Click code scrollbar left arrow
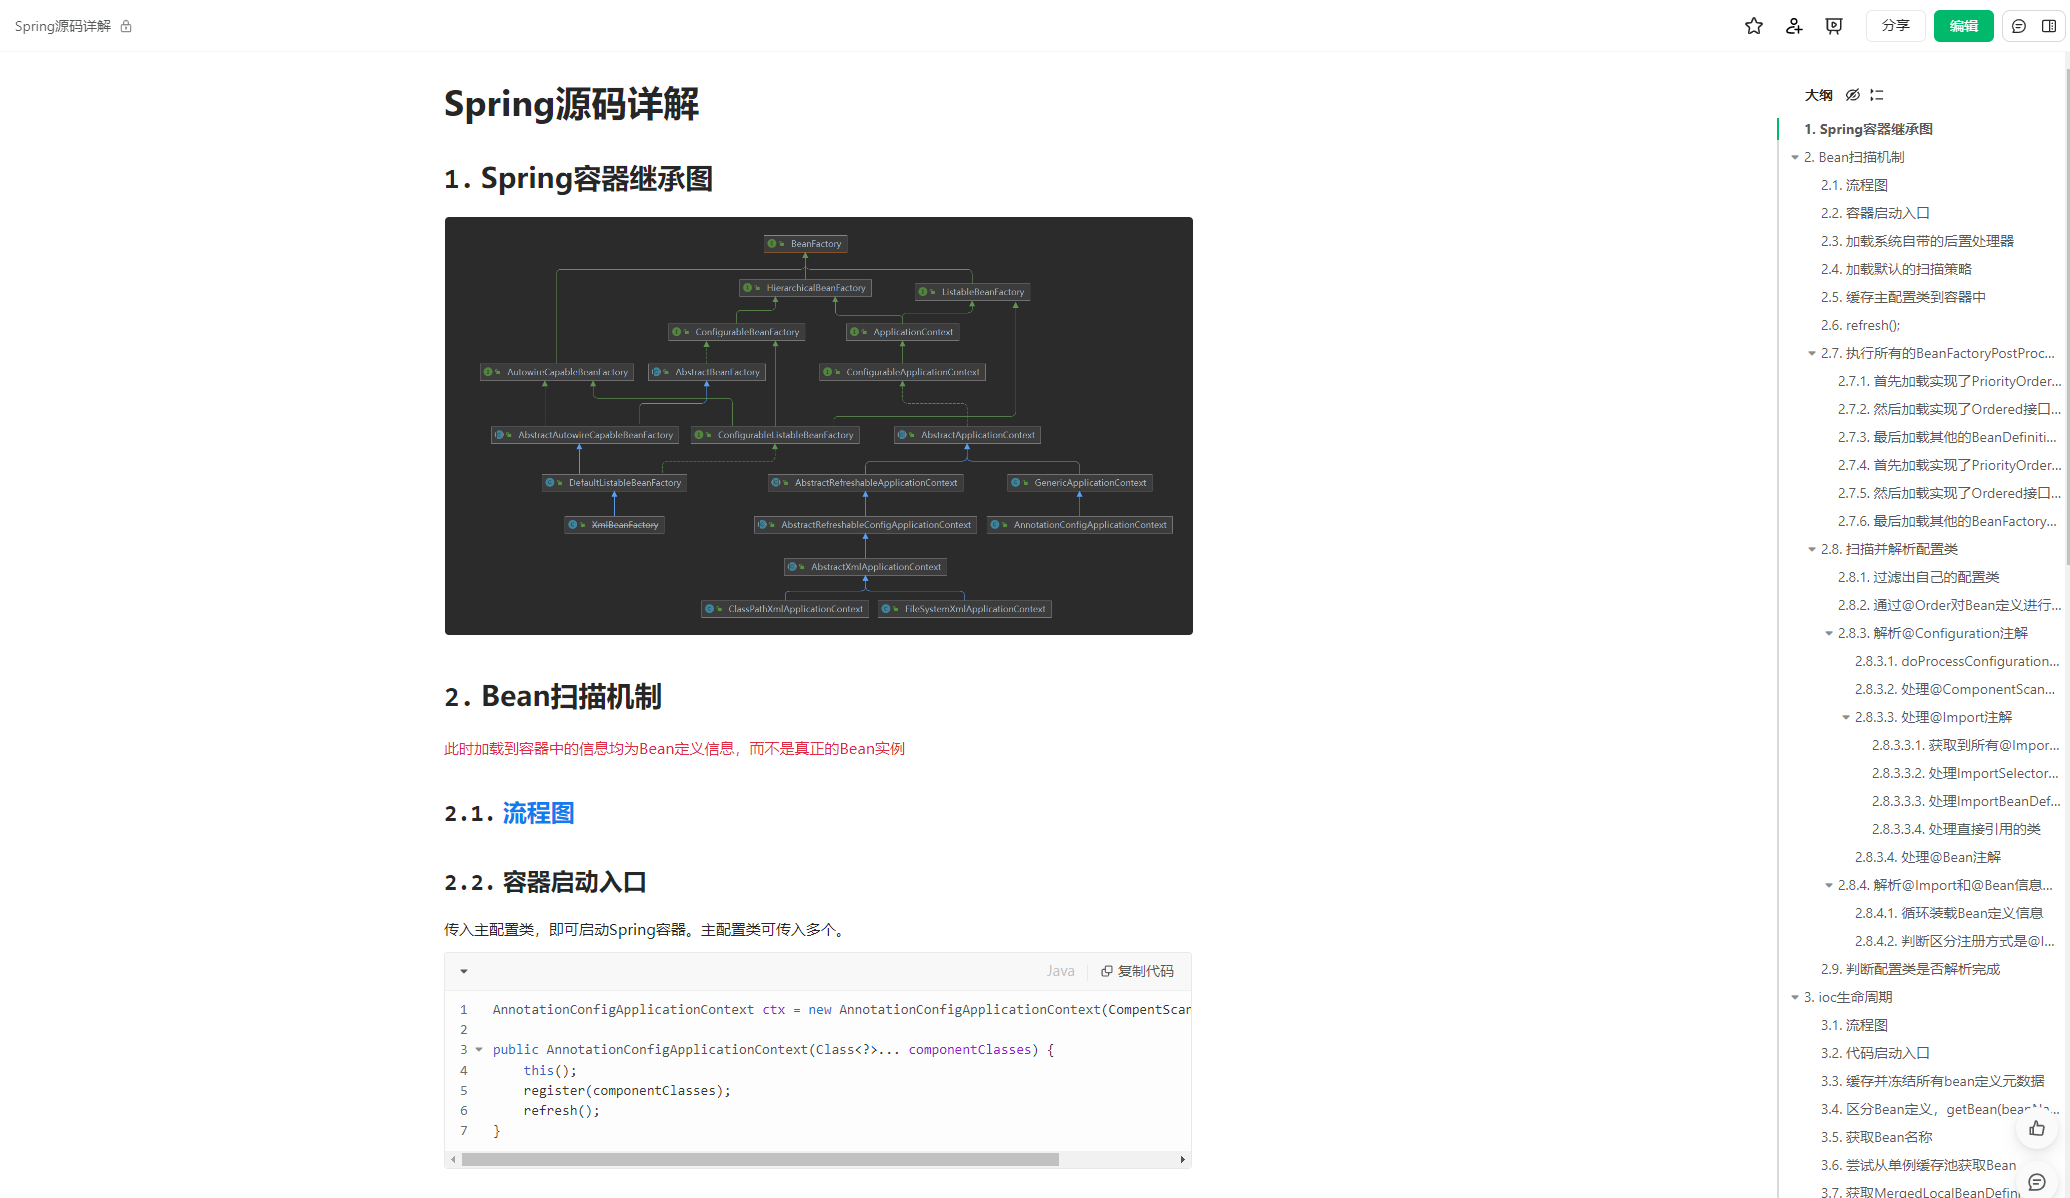 (453, 1160)
